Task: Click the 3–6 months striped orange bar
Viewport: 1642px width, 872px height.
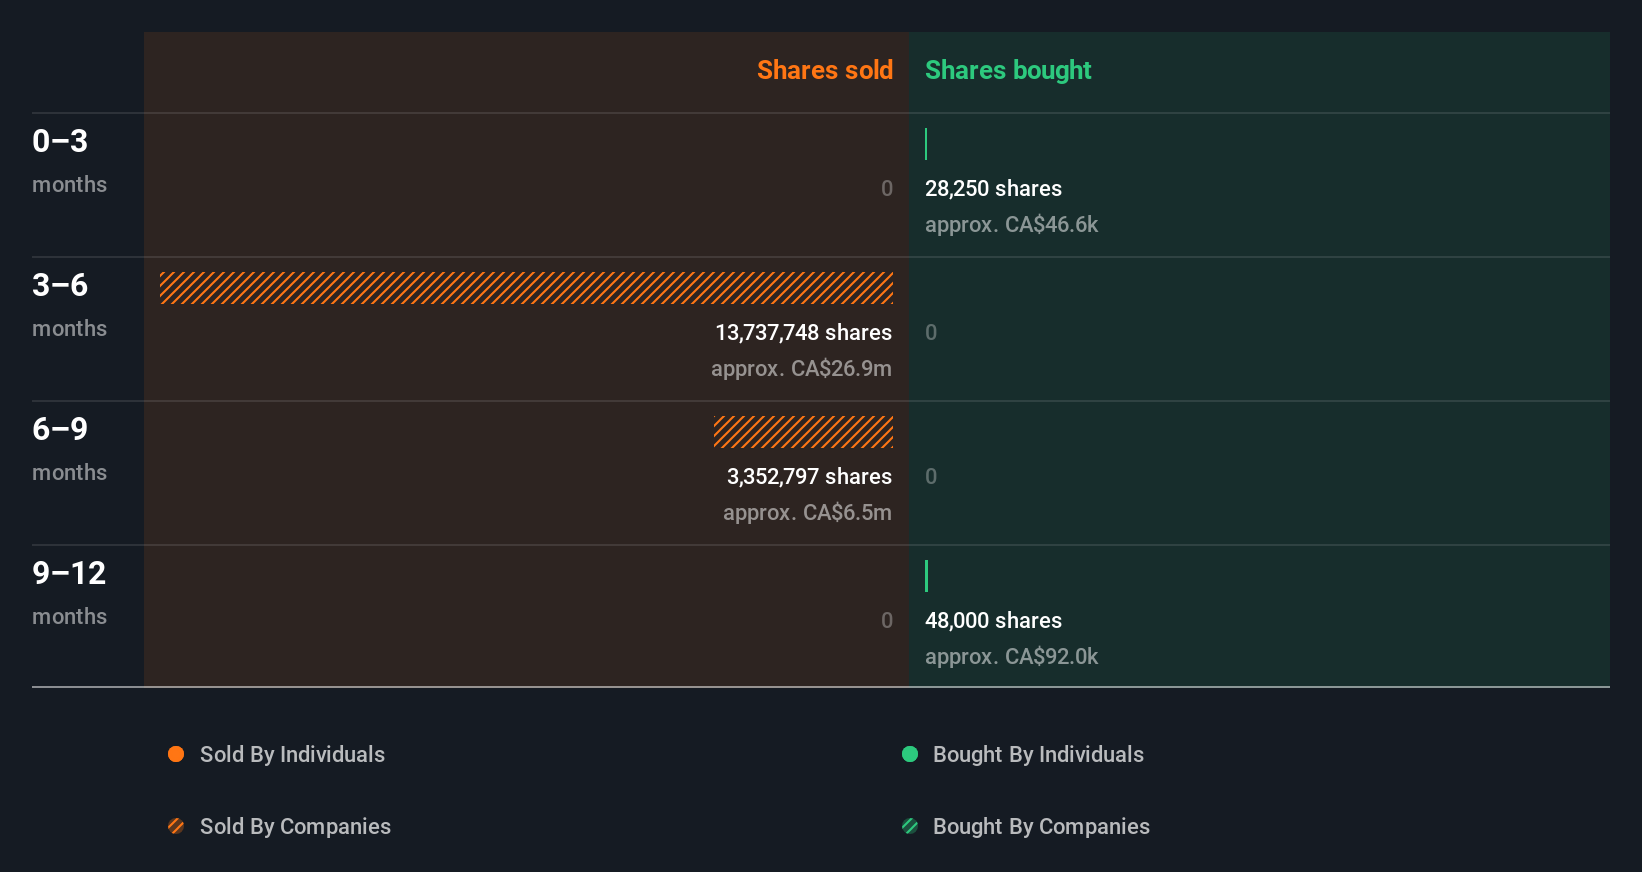Action: click(x=526, y=288)
